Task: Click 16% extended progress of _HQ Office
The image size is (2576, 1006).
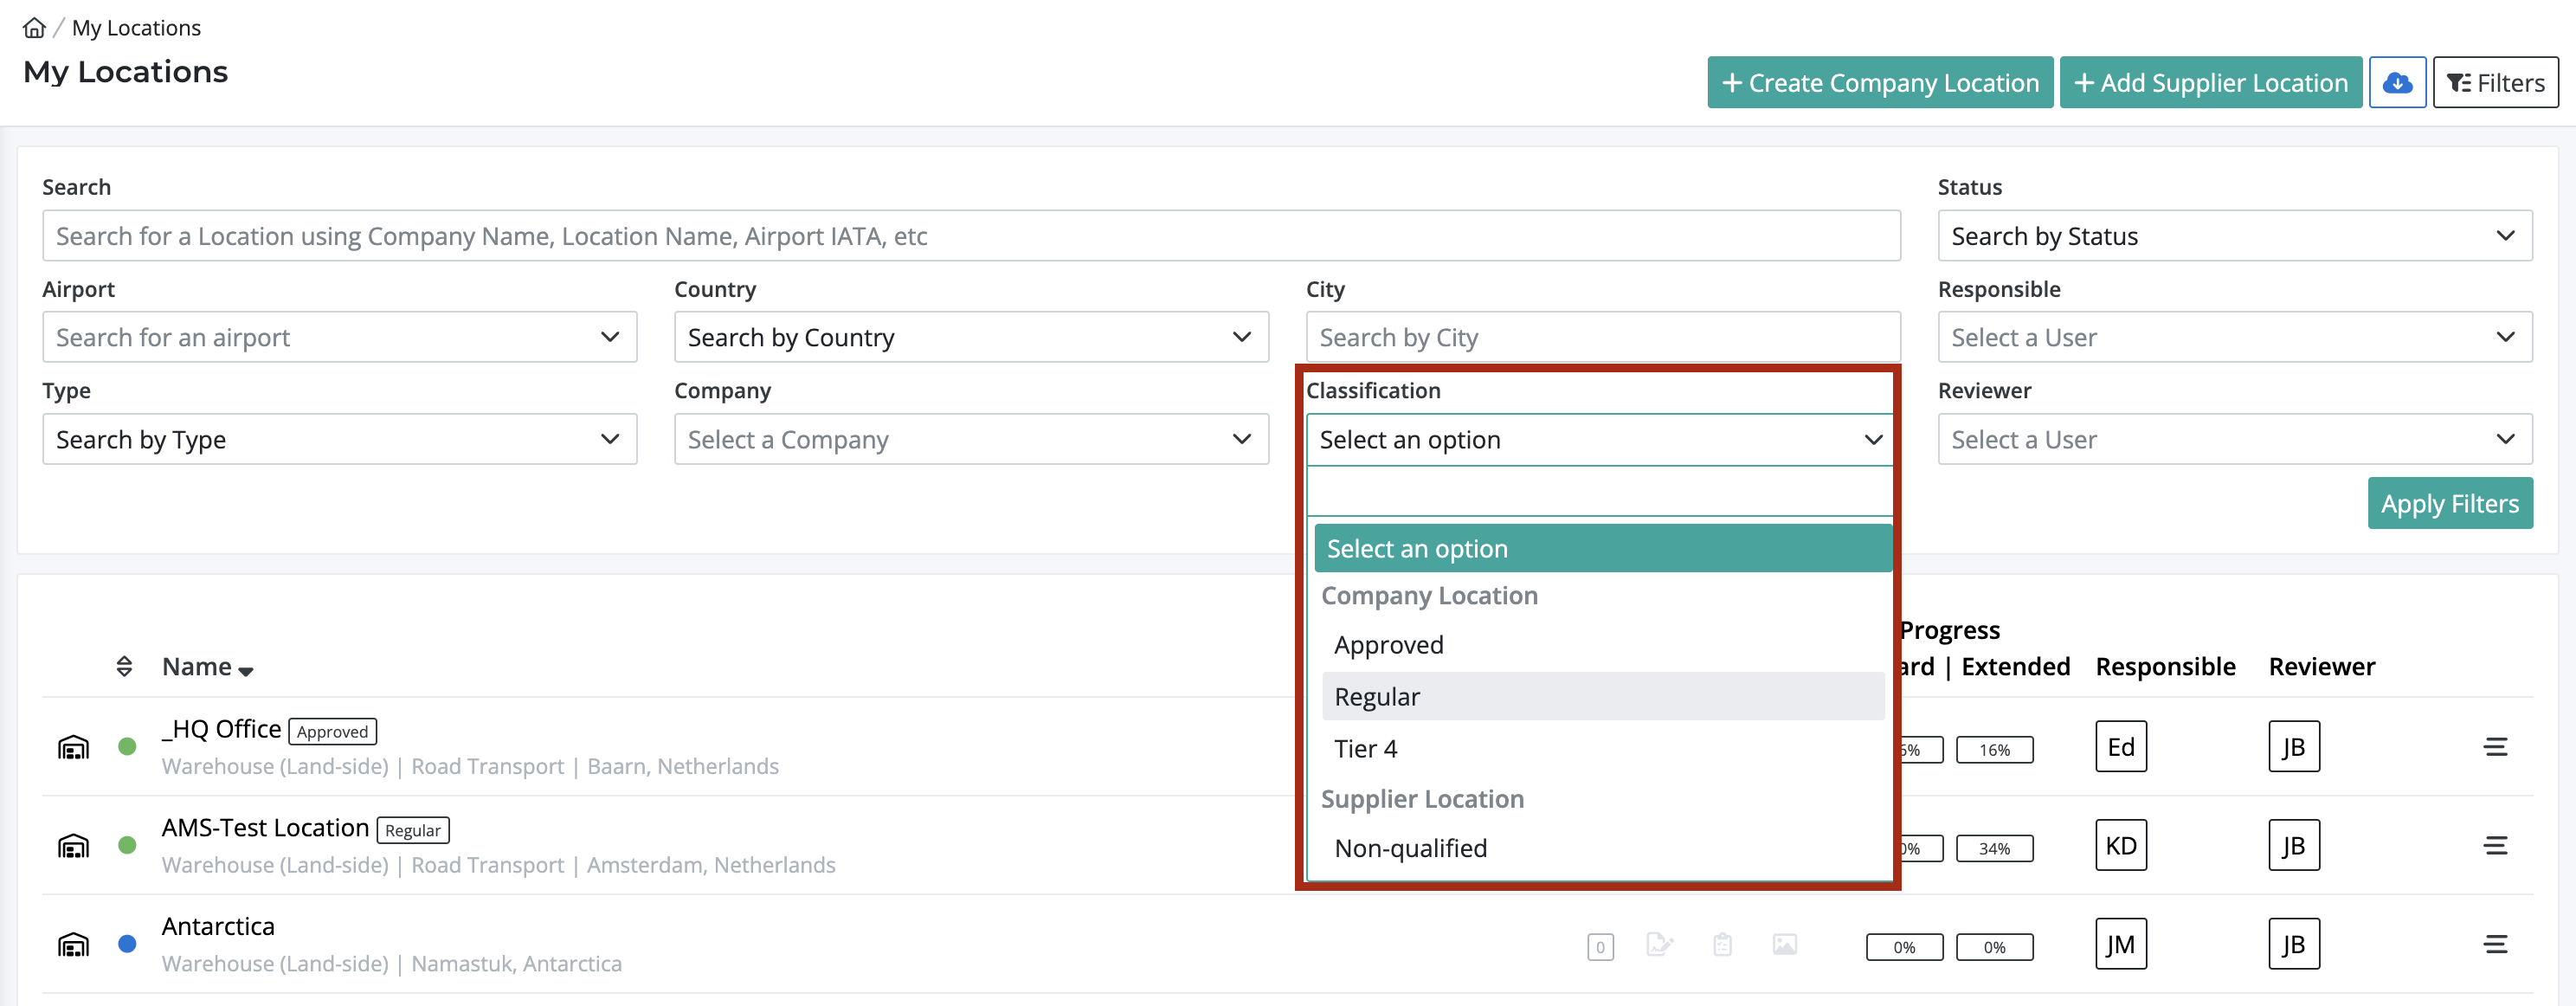Action: [x=1994, y=750]
